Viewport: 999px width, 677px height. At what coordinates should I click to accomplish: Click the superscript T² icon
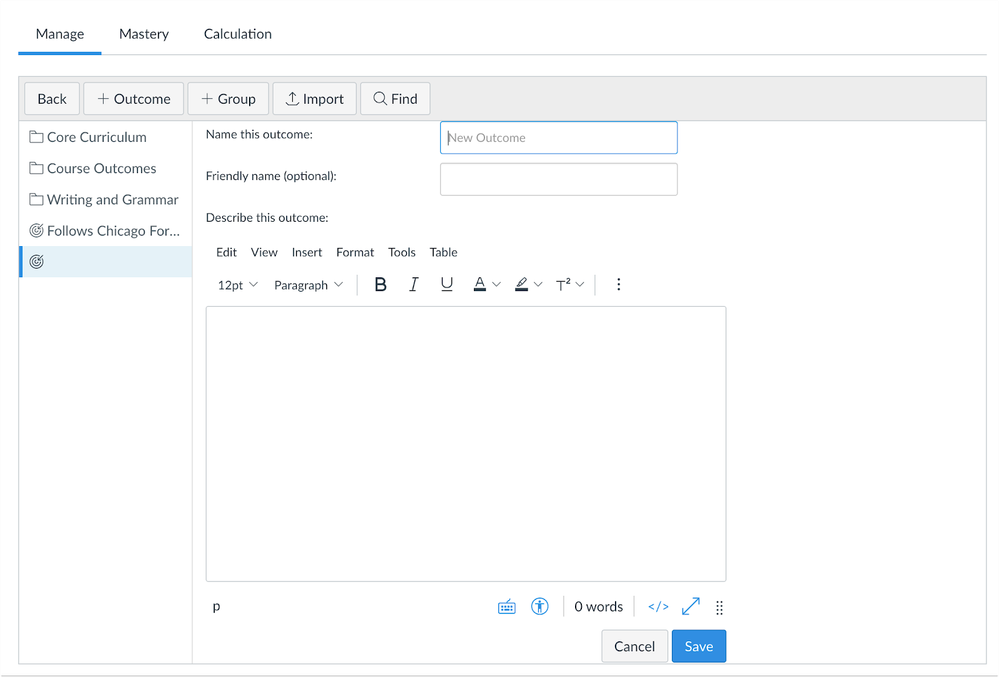(563, 285)
